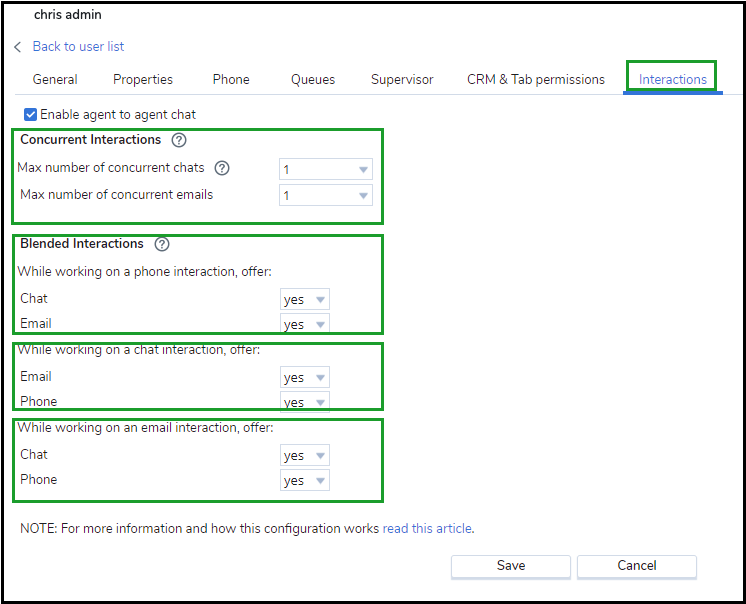
Task: Open Phone dropdown under email interaction
Action: point(304,480)
